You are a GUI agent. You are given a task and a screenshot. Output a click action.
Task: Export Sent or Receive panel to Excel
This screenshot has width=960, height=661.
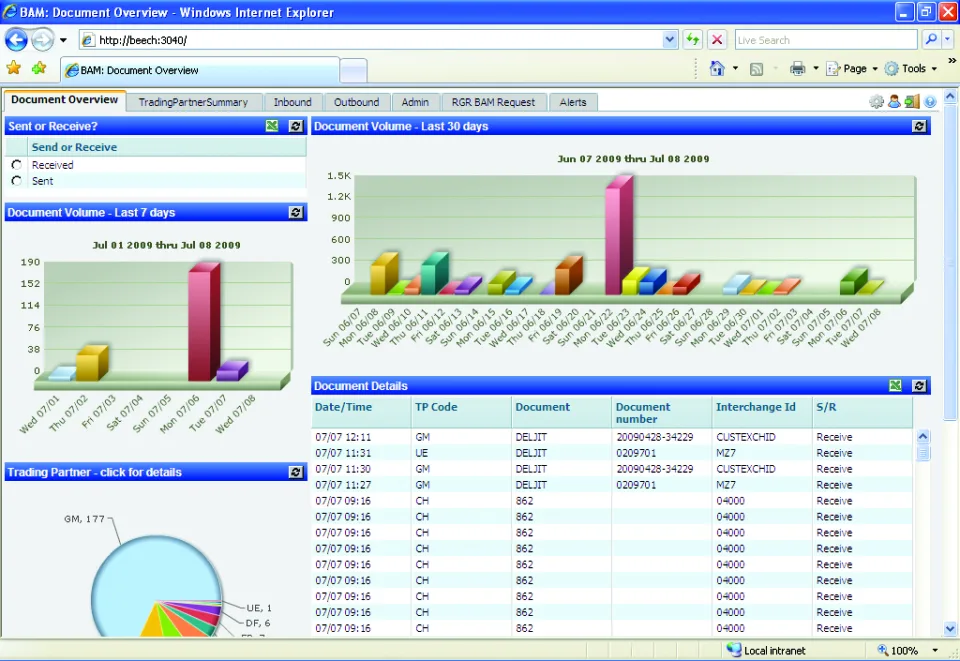tap(272, 126)
